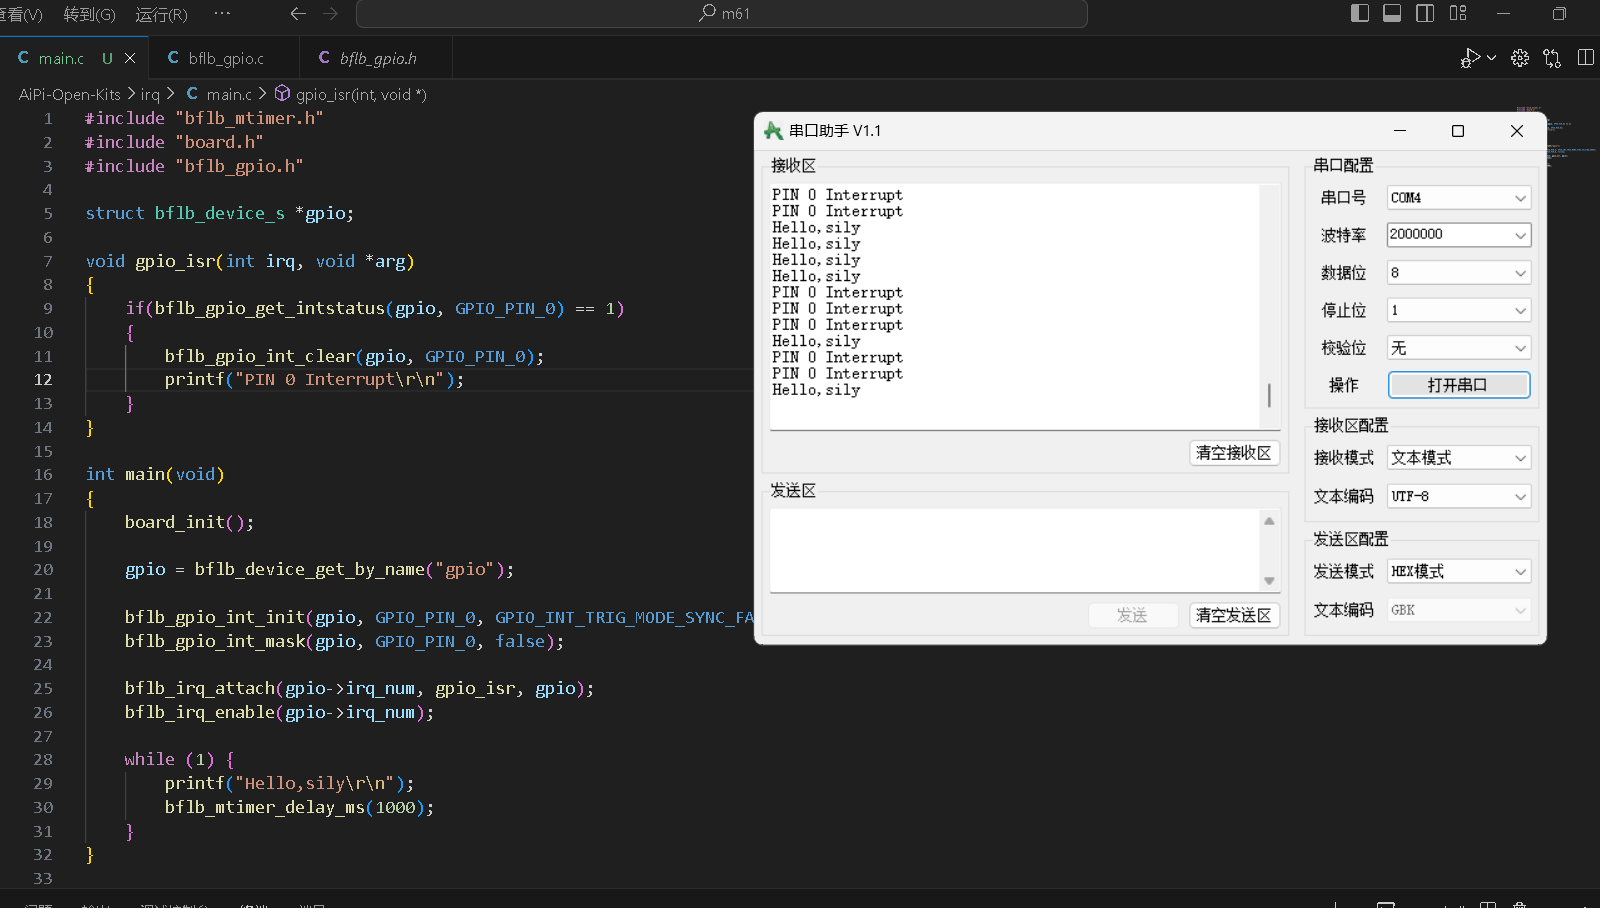Click AiPi-Open-Kits in breadcrumb
1600x908 pixels.
coord(69,94)
